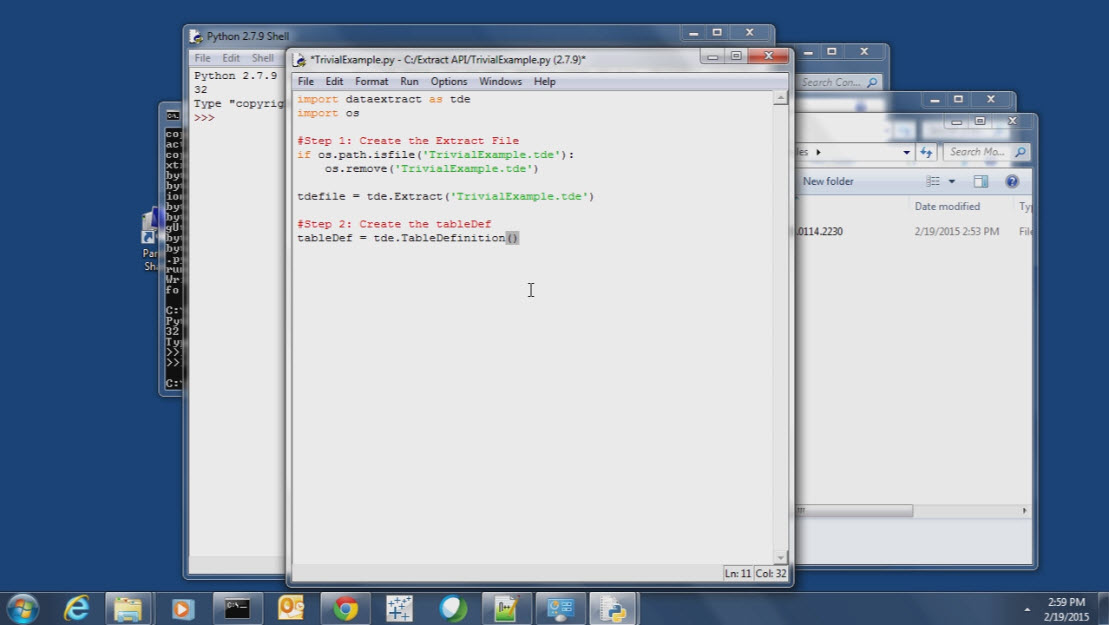This screenshot has width=1109, height=625.
Task: Open the Windows Start menu orb
Action: tap(22, 609)
